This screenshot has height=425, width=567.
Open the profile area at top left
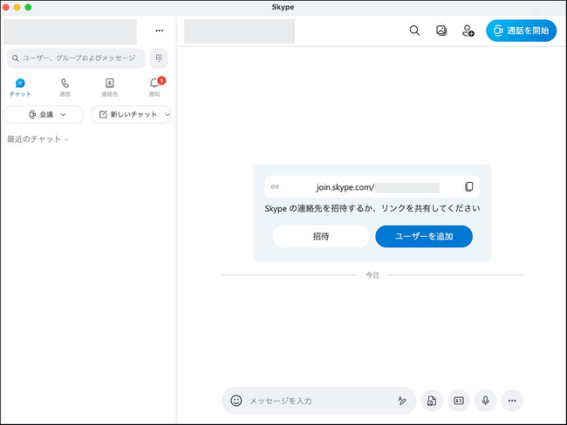[70, 32]
